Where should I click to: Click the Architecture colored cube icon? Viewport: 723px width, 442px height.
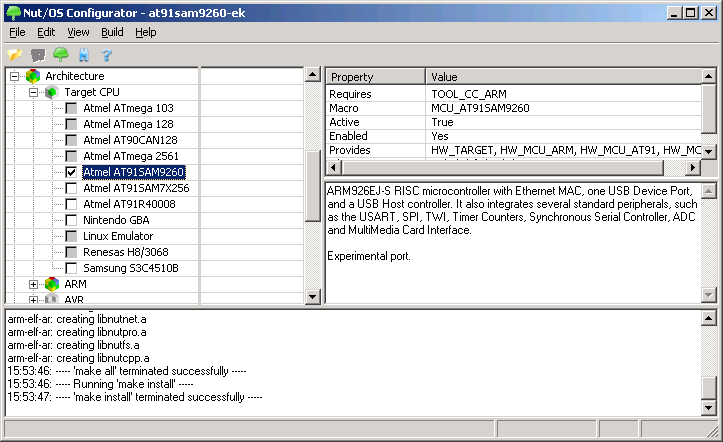coord(33,77)
